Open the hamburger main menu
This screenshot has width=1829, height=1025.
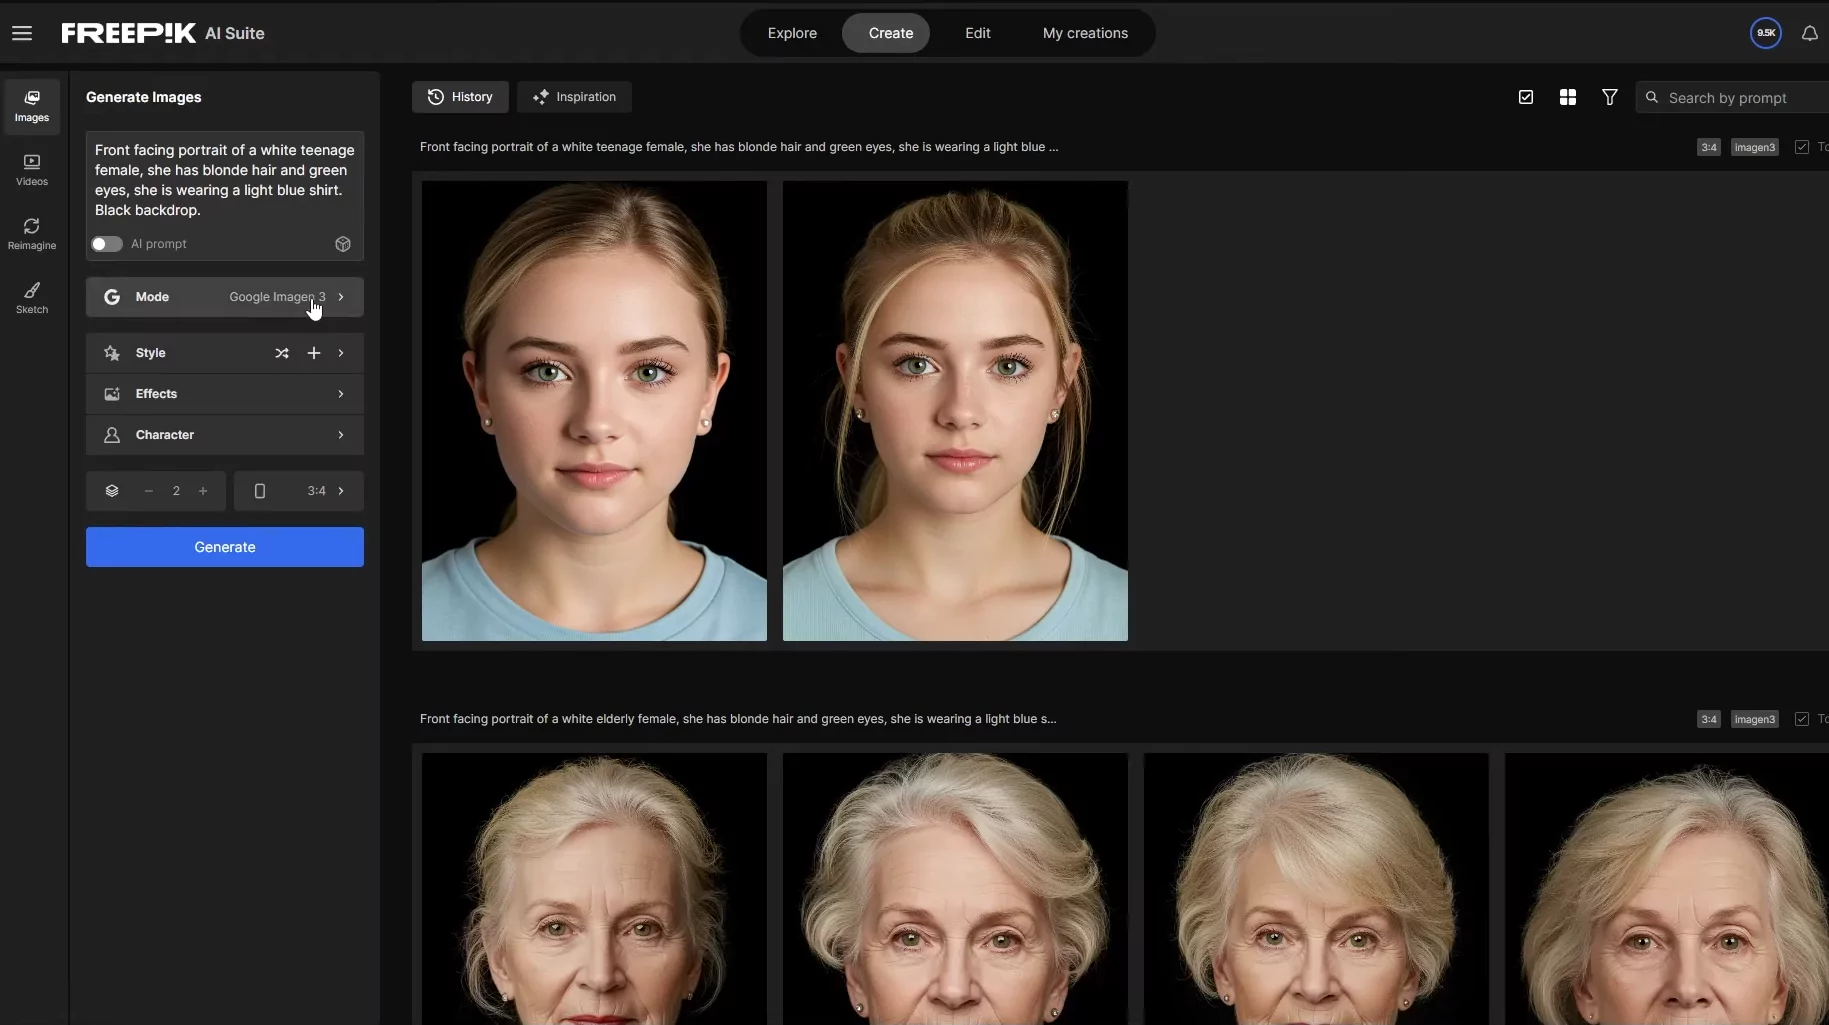[x=22, y=33]
